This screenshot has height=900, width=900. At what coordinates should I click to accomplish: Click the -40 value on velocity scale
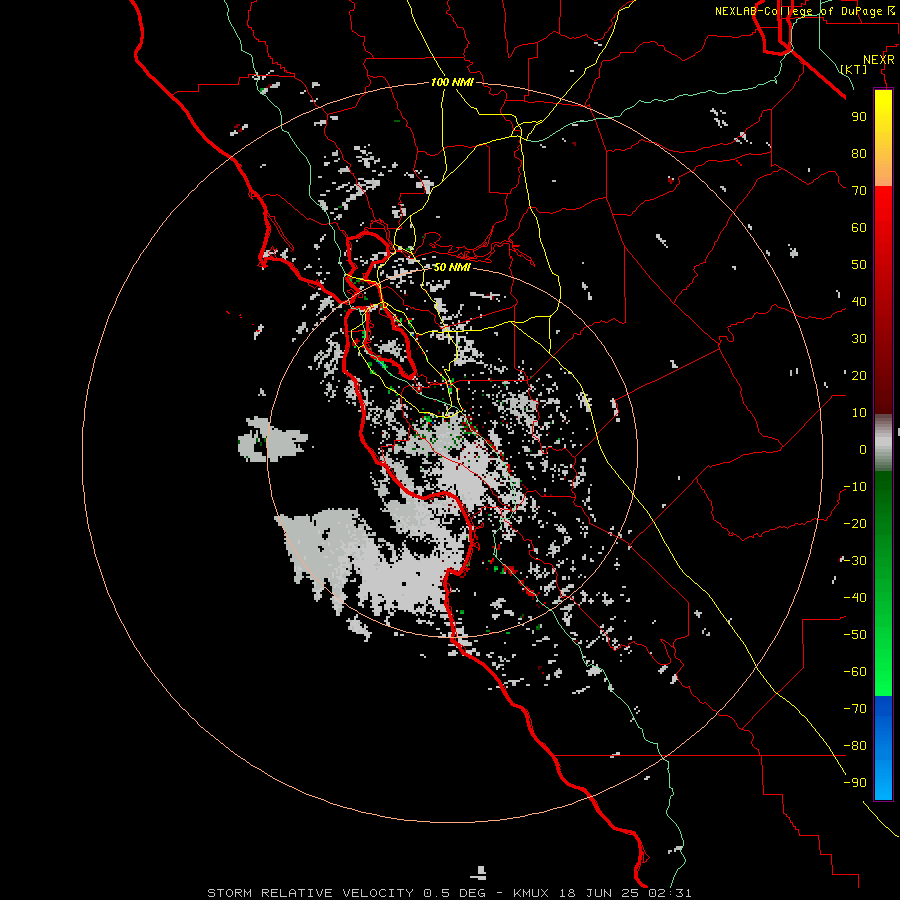855,598
